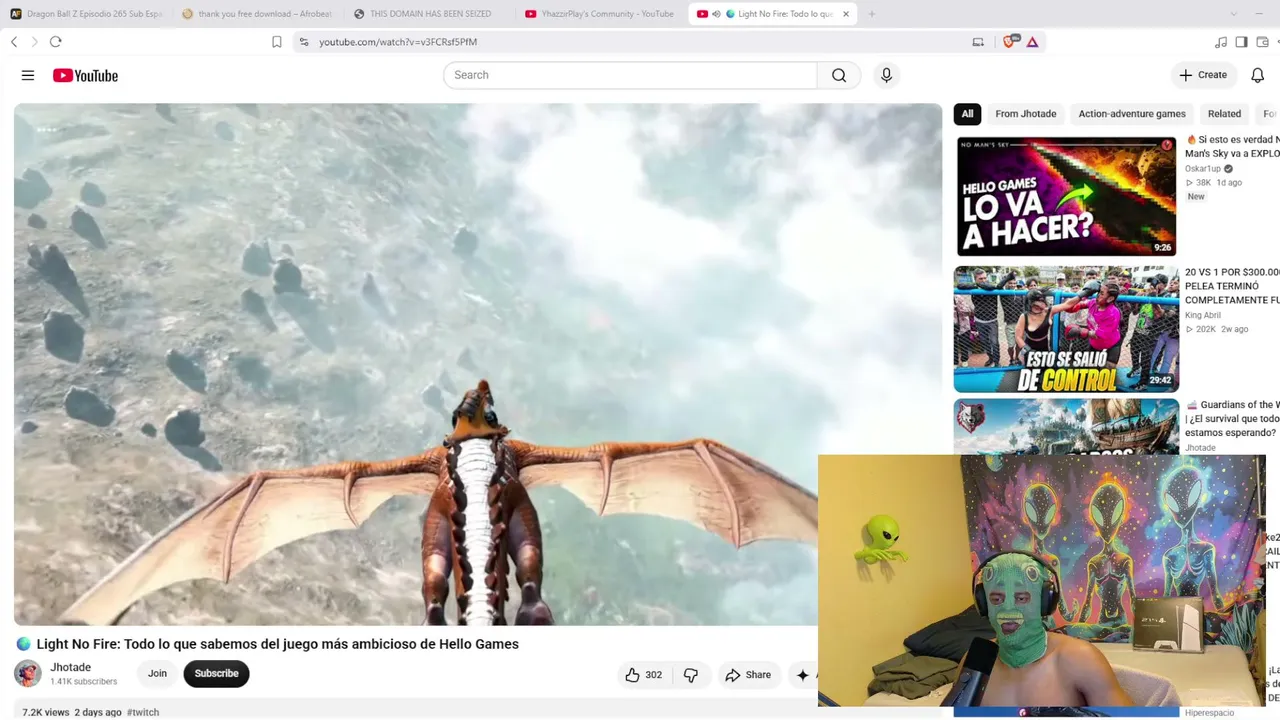Go to the YouTube home logo
Screen dimensions: 1280x720
point(85,75)
